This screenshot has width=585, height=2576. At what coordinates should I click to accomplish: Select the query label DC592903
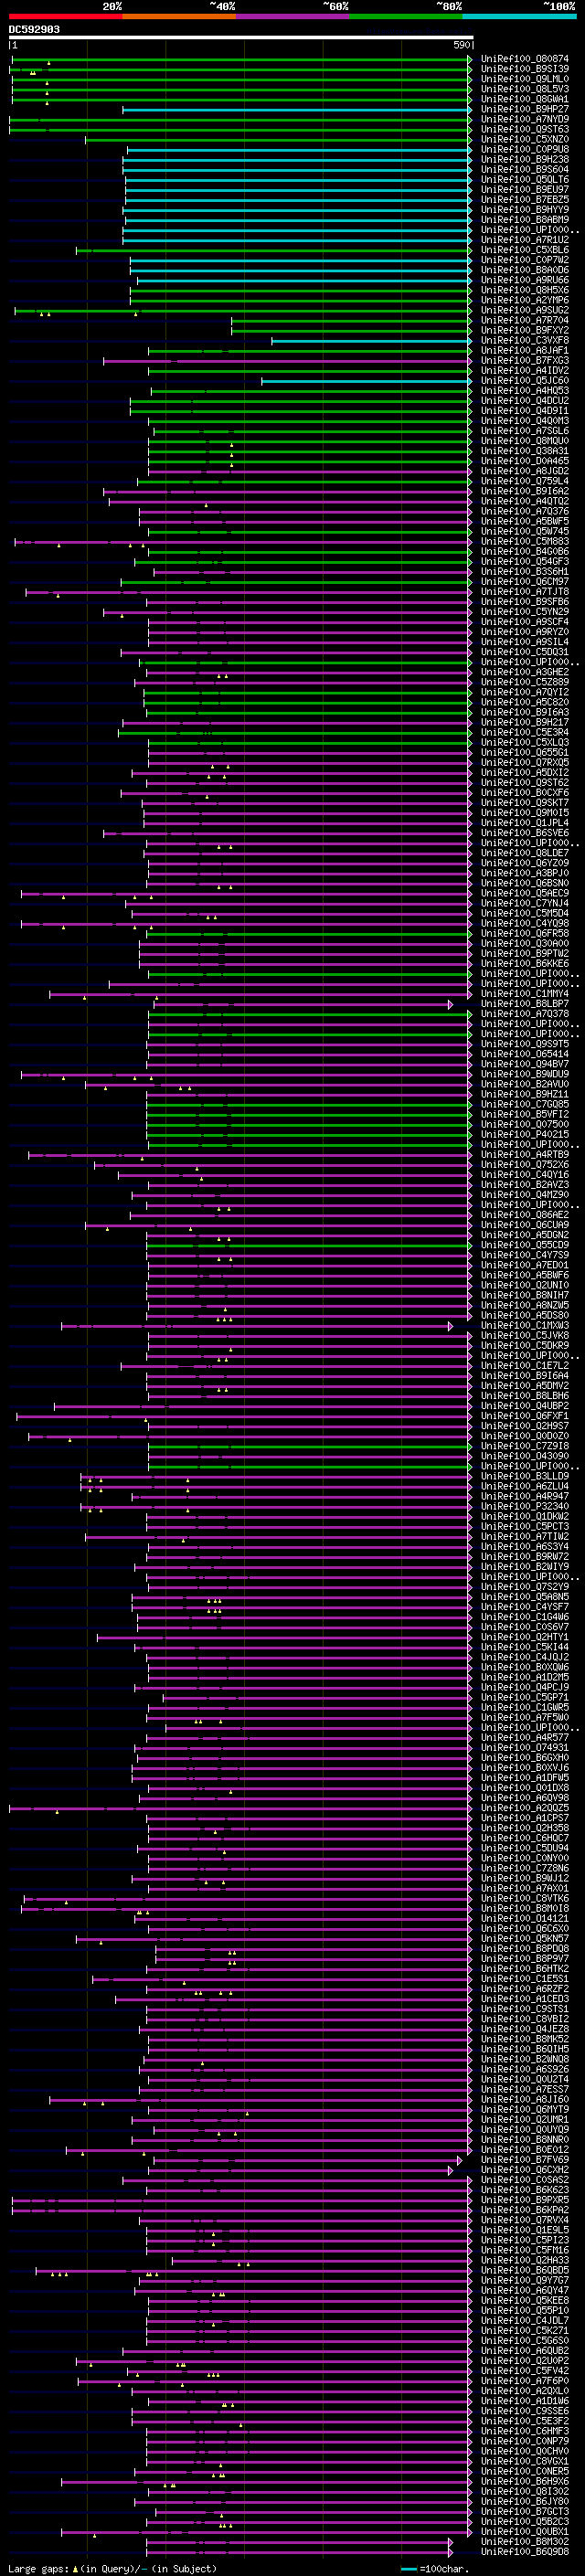click(x=34, y=30)
